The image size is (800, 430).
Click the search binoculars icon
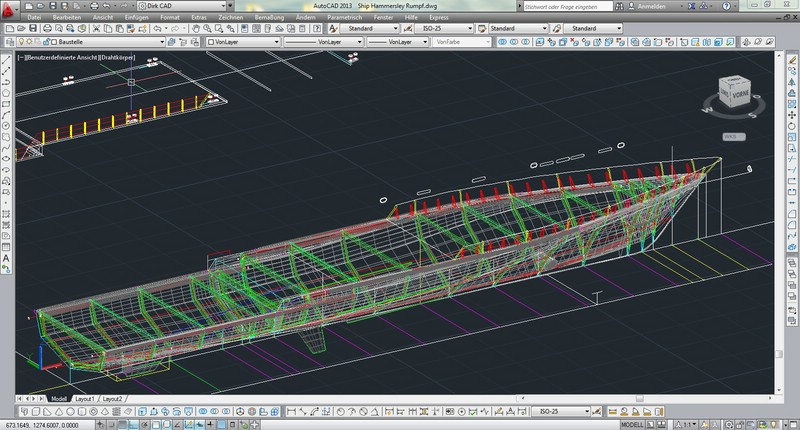(x=619, y=6)
